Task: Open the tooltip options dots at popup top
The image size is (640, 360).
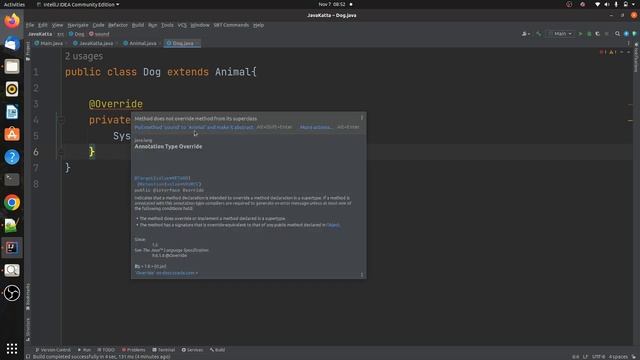Action: [x=362, y=118]
